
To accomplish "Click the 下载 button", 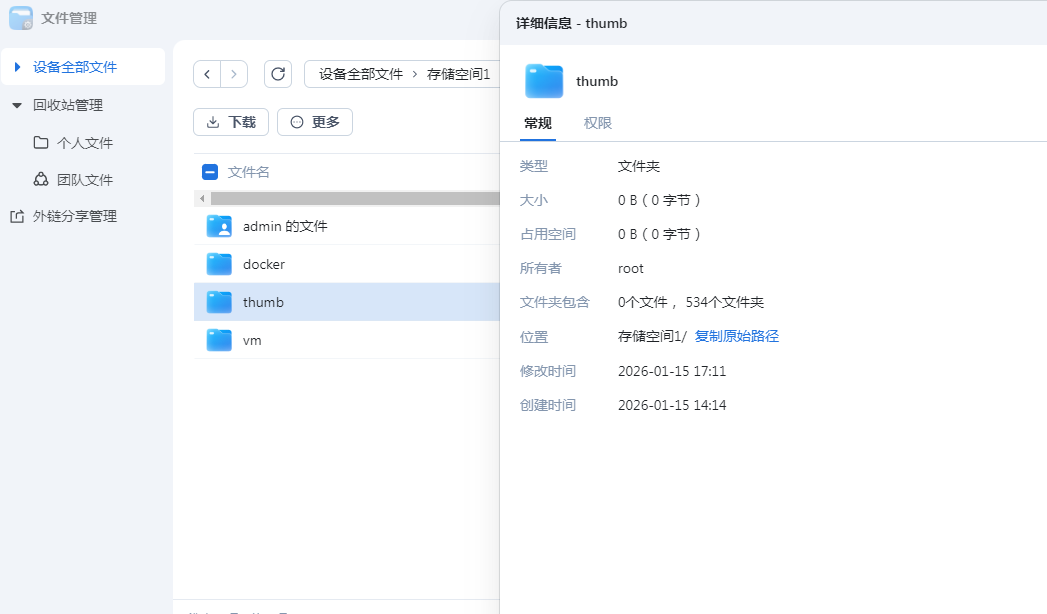I will (231, 122).
